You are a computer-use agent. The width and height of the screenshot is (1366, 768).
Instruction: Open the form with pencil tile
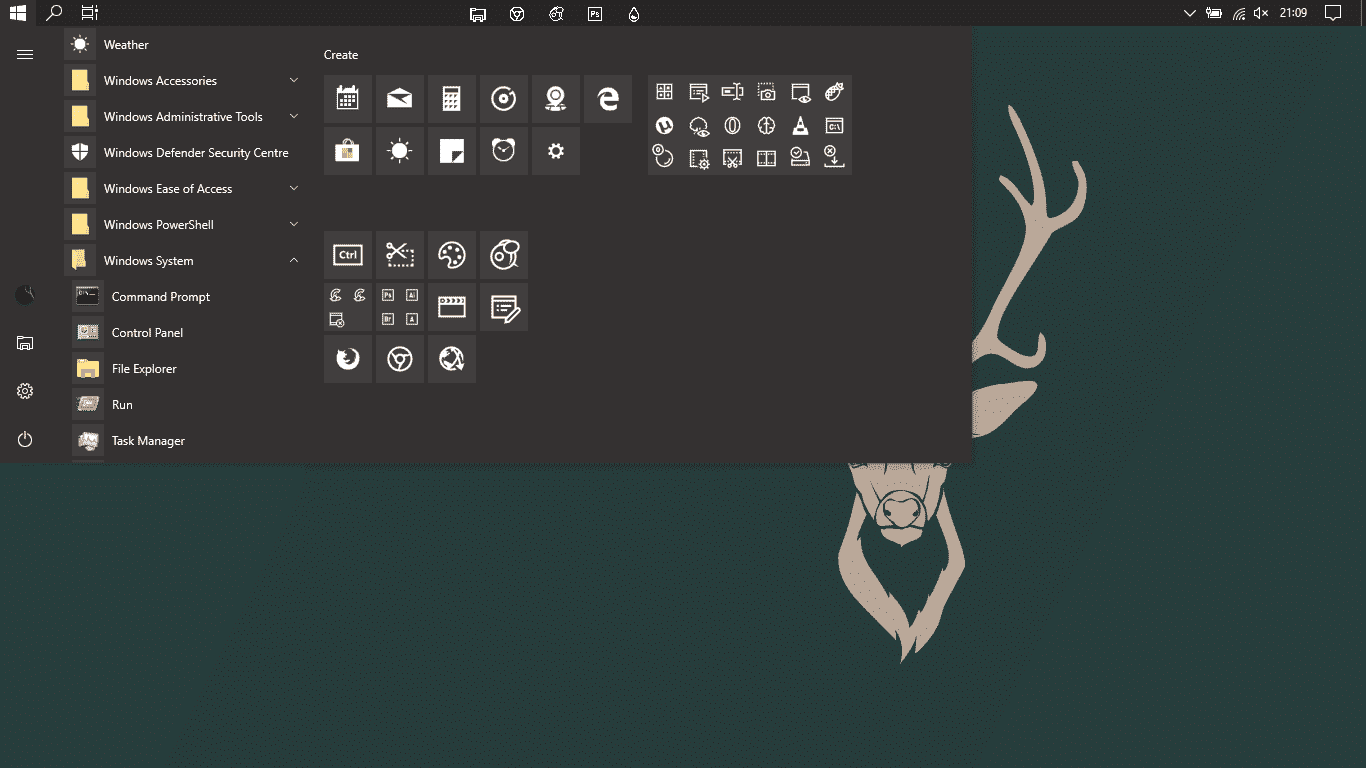click(x=504, y=307)
